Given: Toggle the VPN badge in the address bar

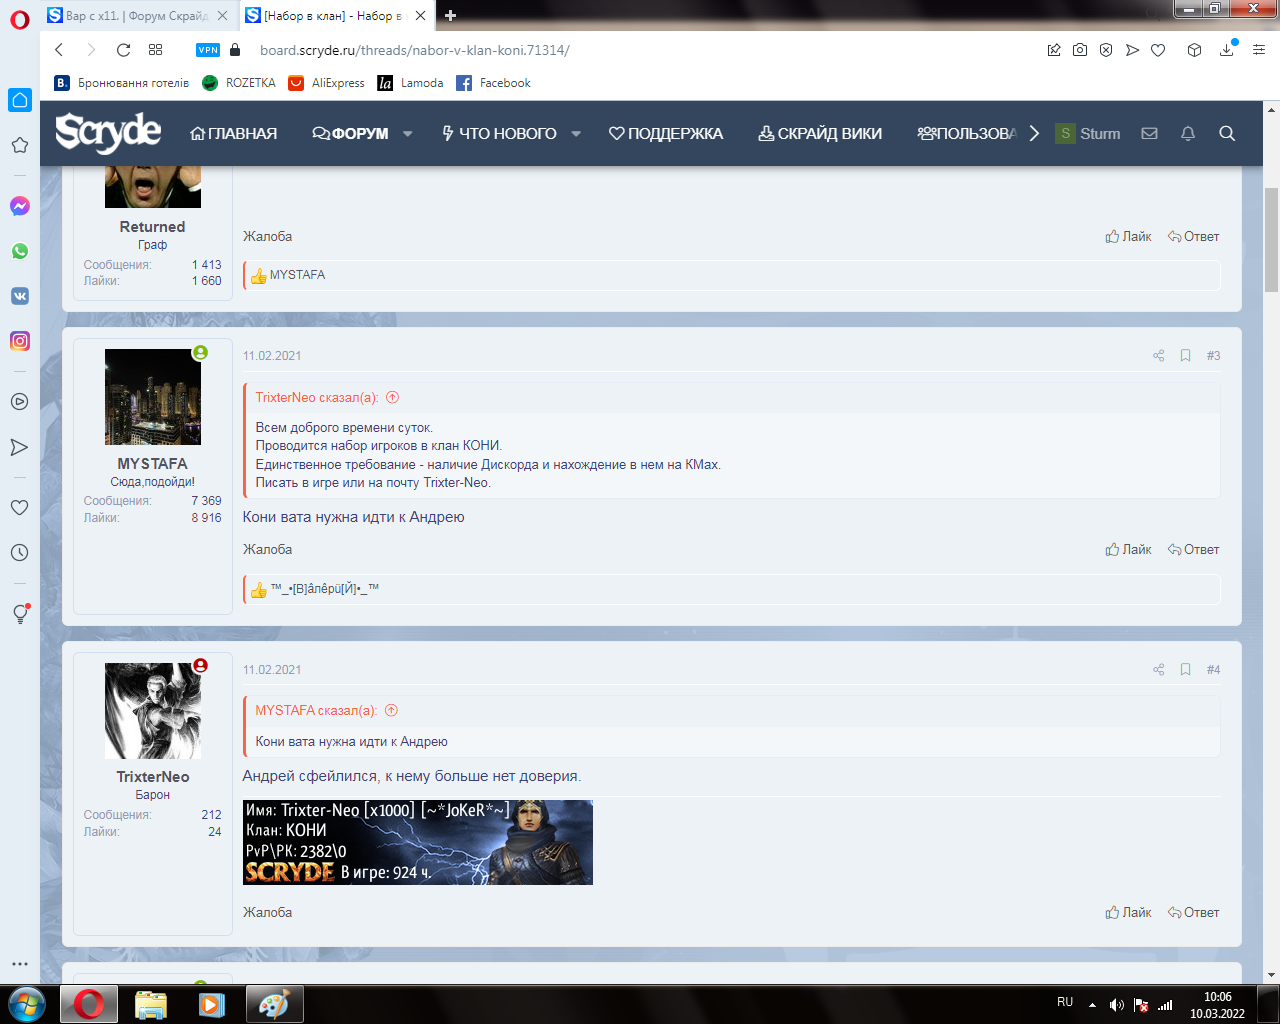Looking at the screenshot, I should pos(208,50).
